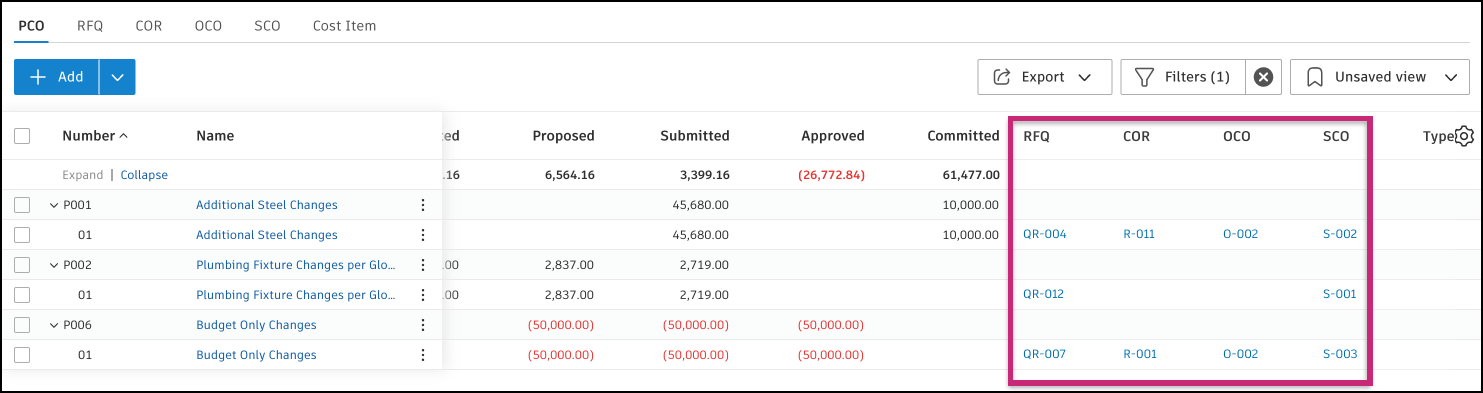Open the S-003 SCO link

[x=1340, y=354]
